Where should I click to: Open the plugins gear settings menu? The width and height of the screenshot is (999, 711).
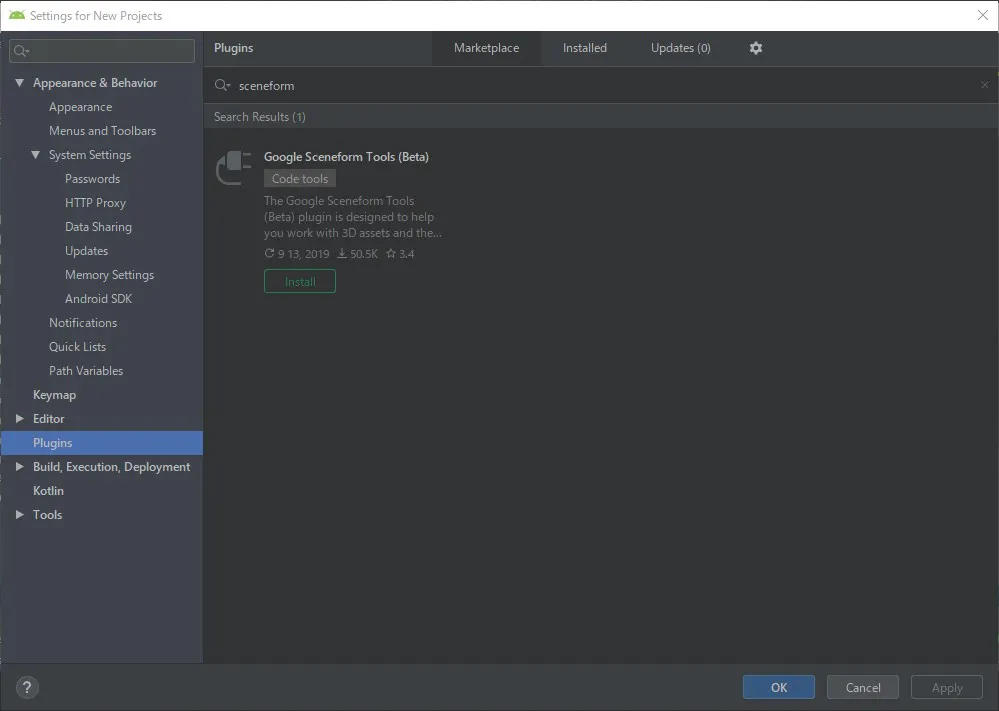(756, 48)
